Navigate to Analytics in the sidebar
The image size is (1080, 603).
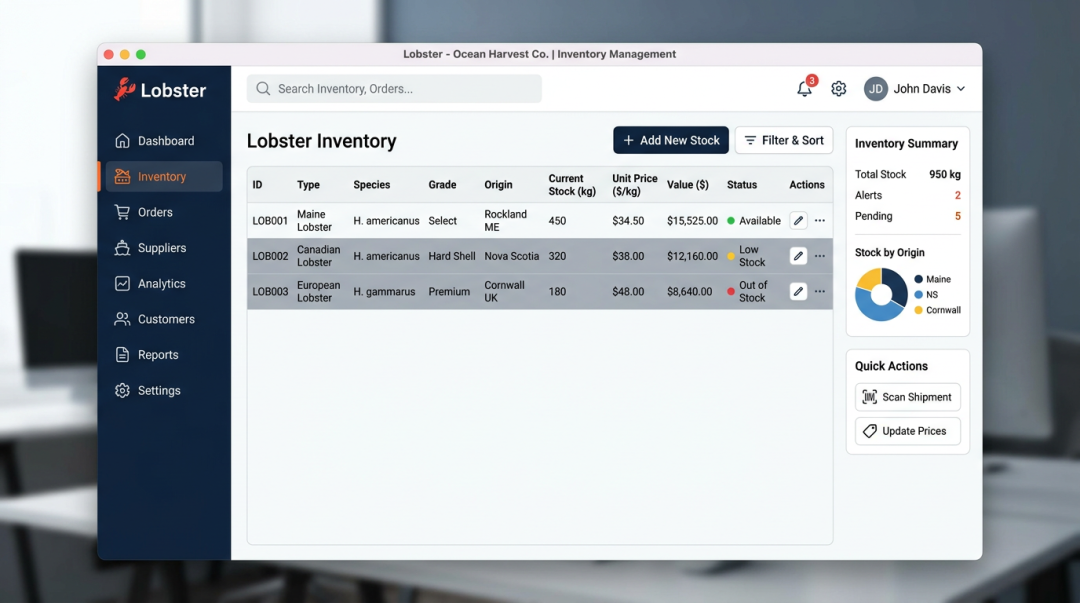pyautogui.click(x=161, y=284)
